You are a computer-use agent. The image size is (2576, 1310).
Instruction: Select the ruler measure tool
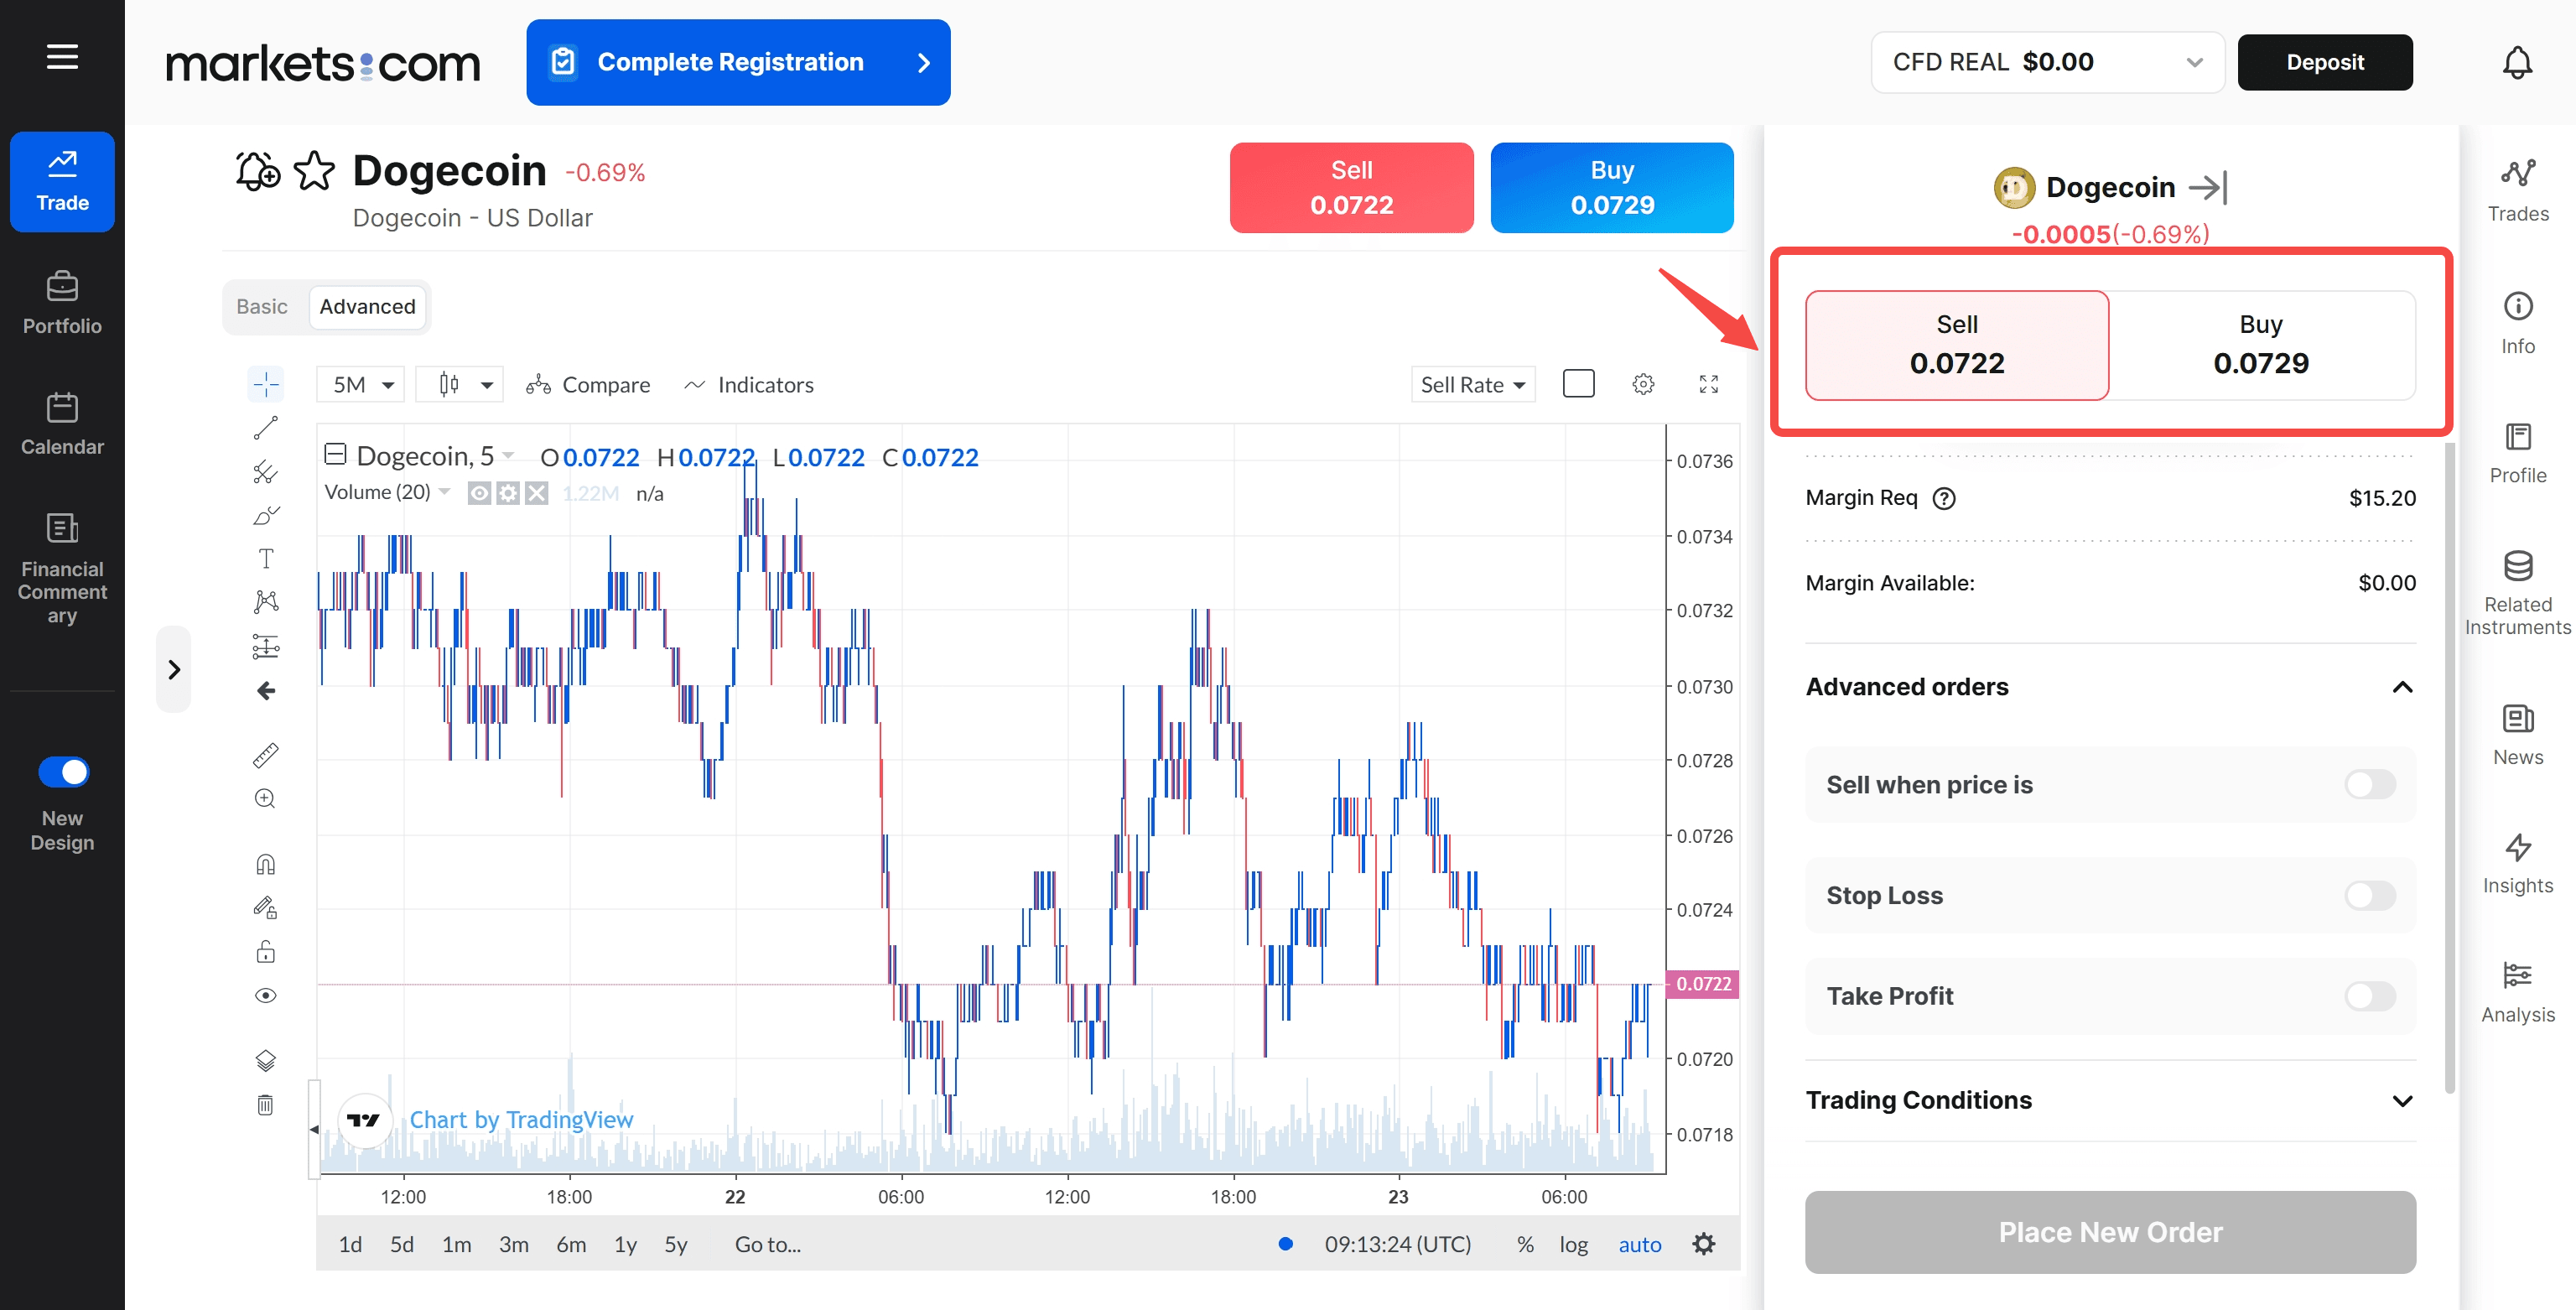[266, 755]
